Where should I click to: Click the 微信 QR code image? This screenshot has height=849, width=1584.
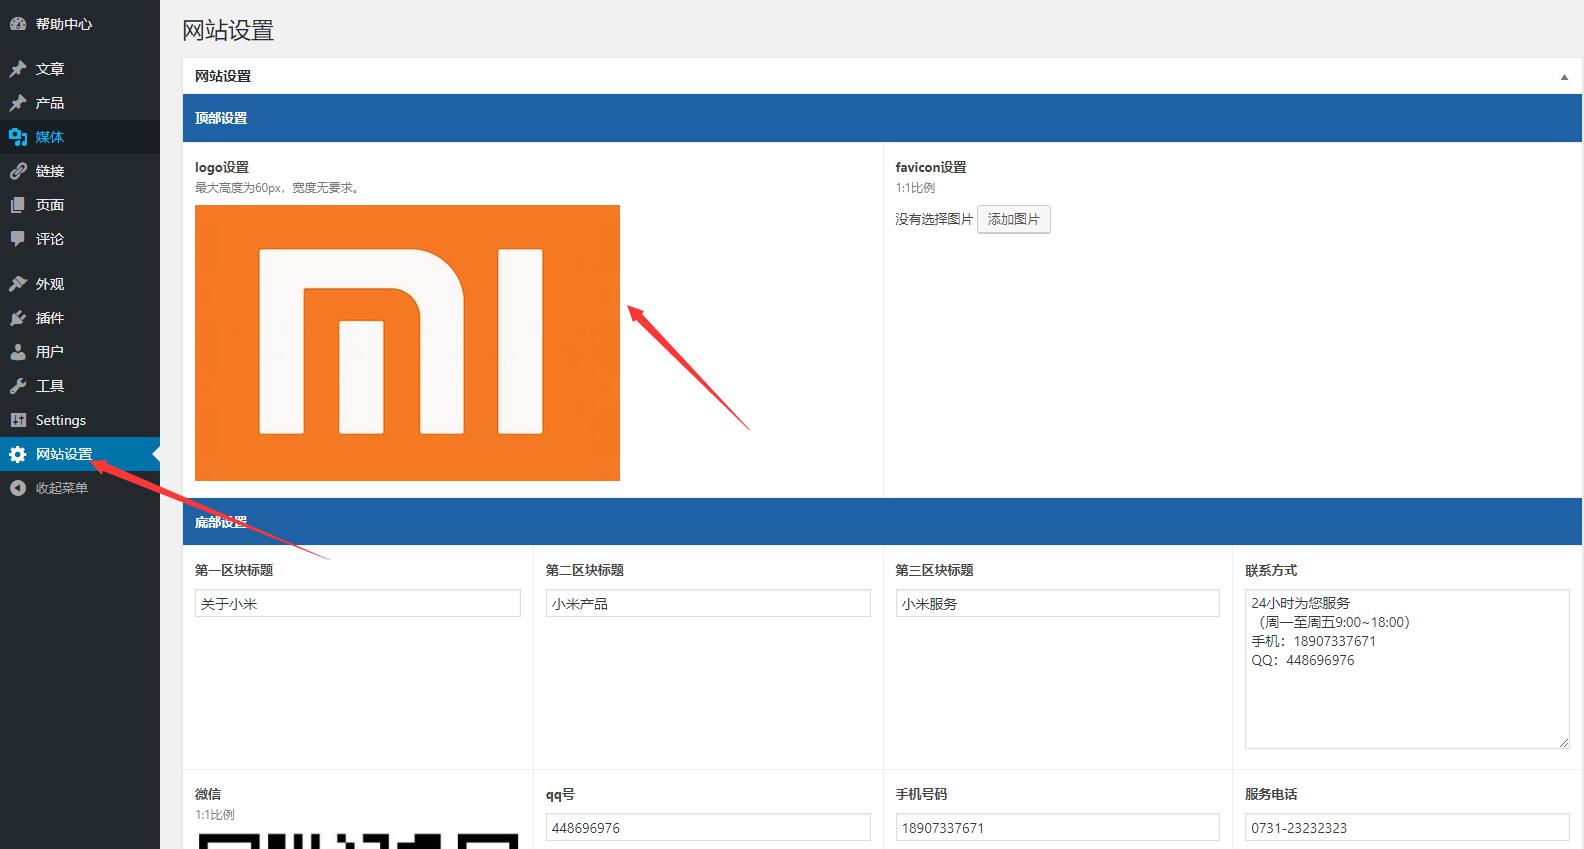(358, 840)
